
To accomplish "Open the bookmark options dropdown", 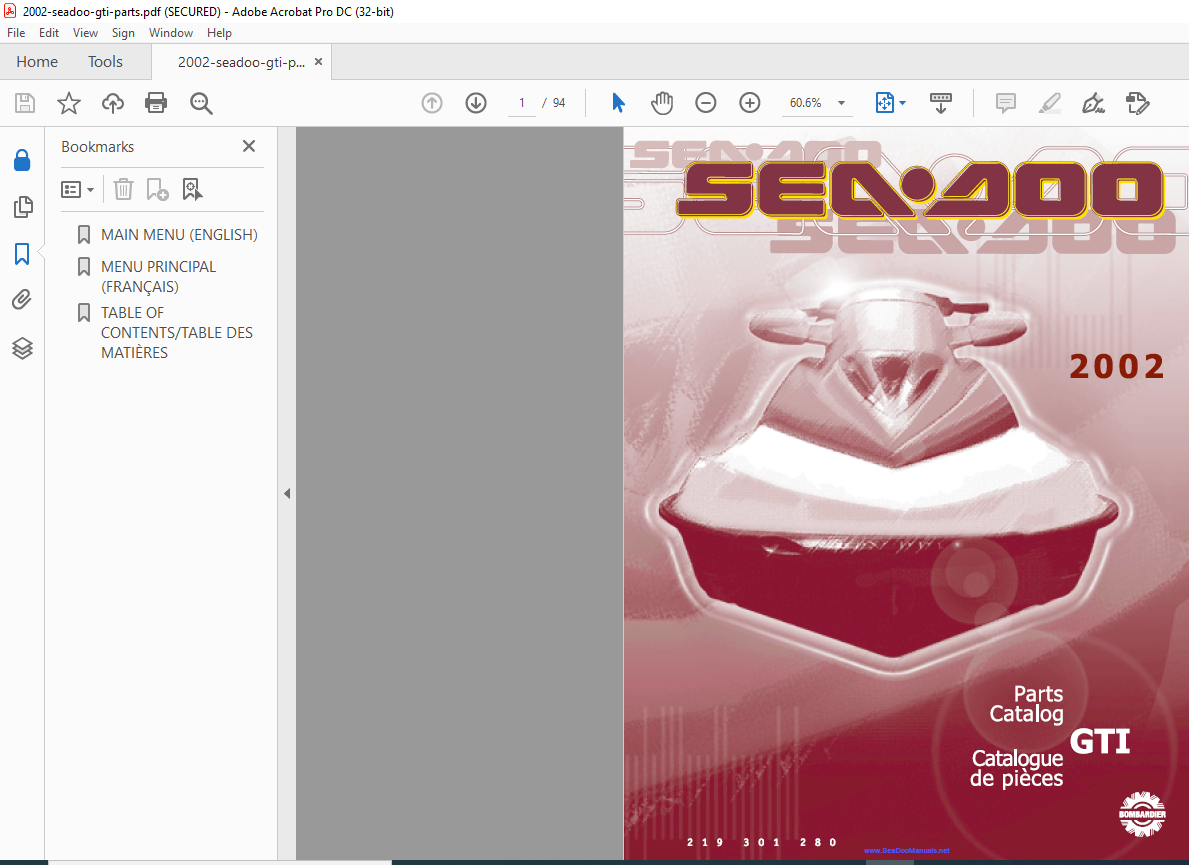I will tap(77, 189).
